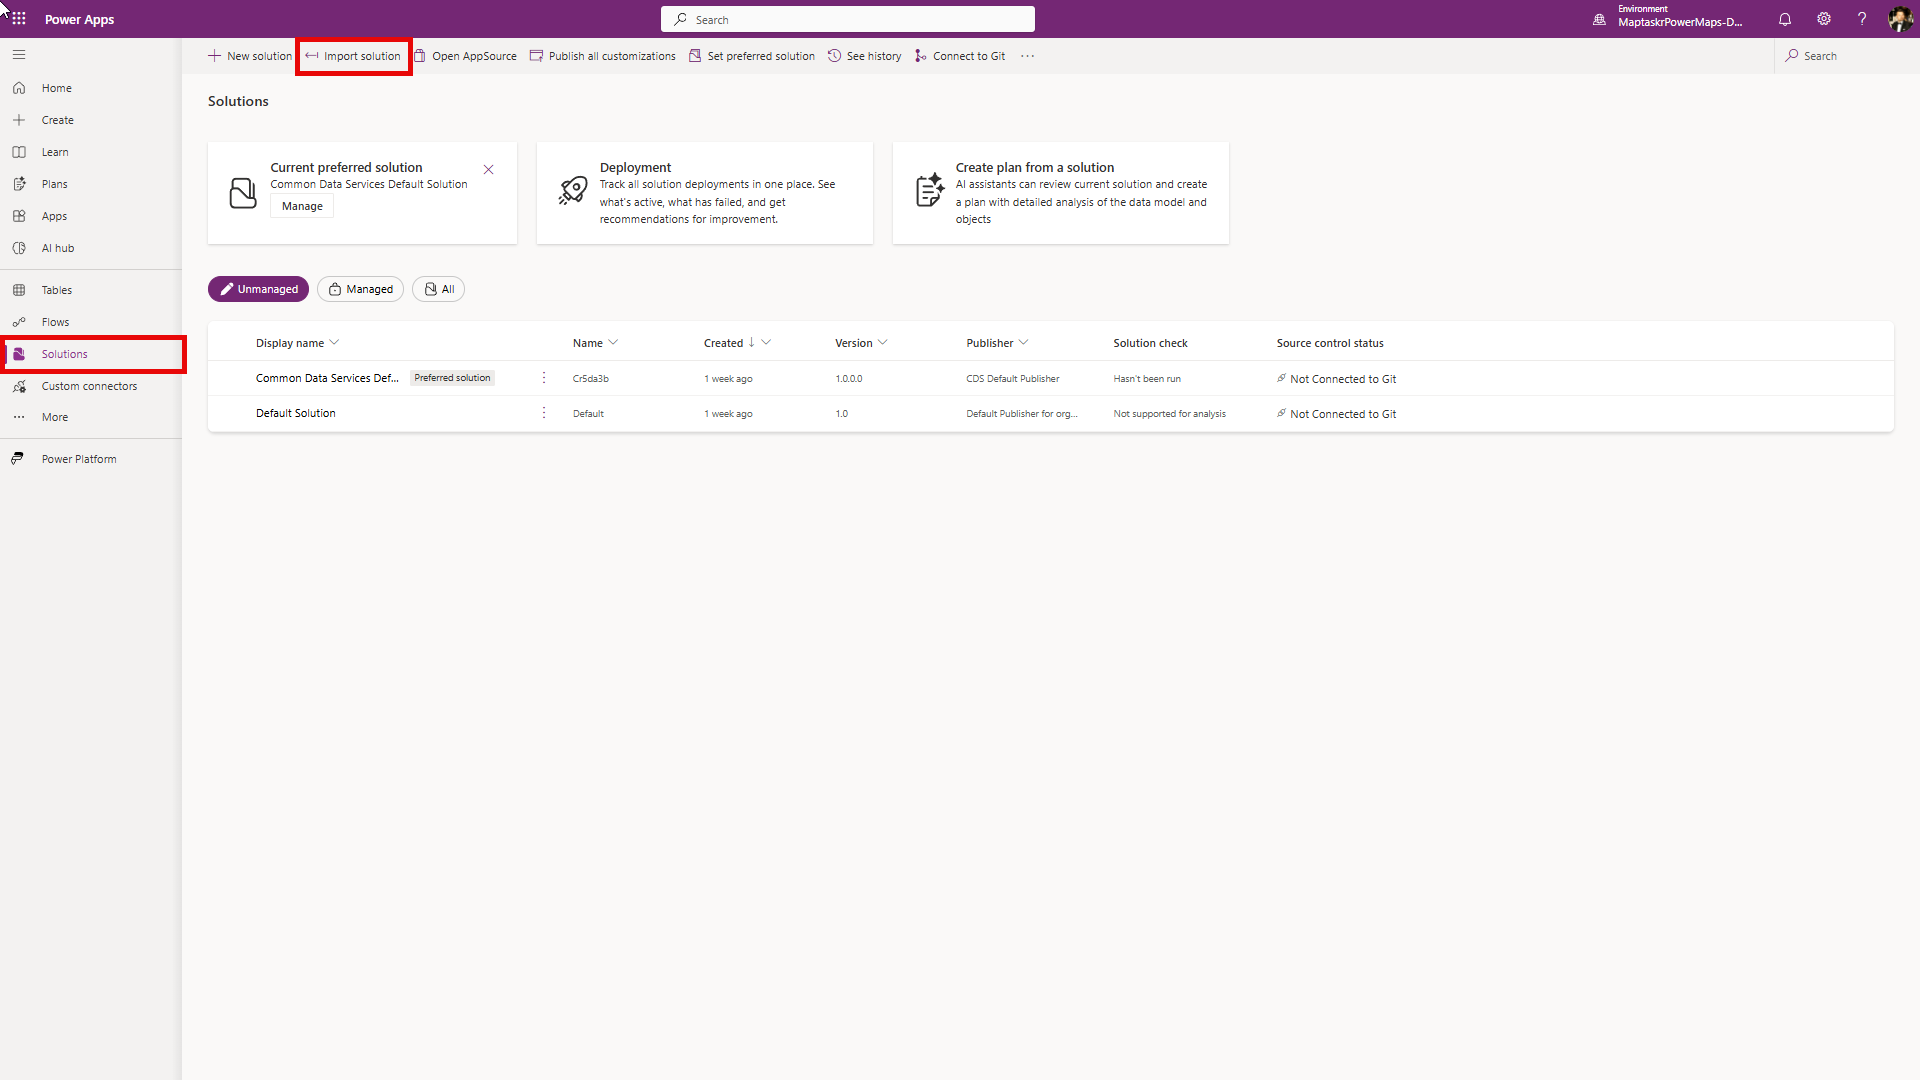The width and height of the screenshot is (1920, 1080).
Task: Open notifications bell
Action: point(1785,19)
